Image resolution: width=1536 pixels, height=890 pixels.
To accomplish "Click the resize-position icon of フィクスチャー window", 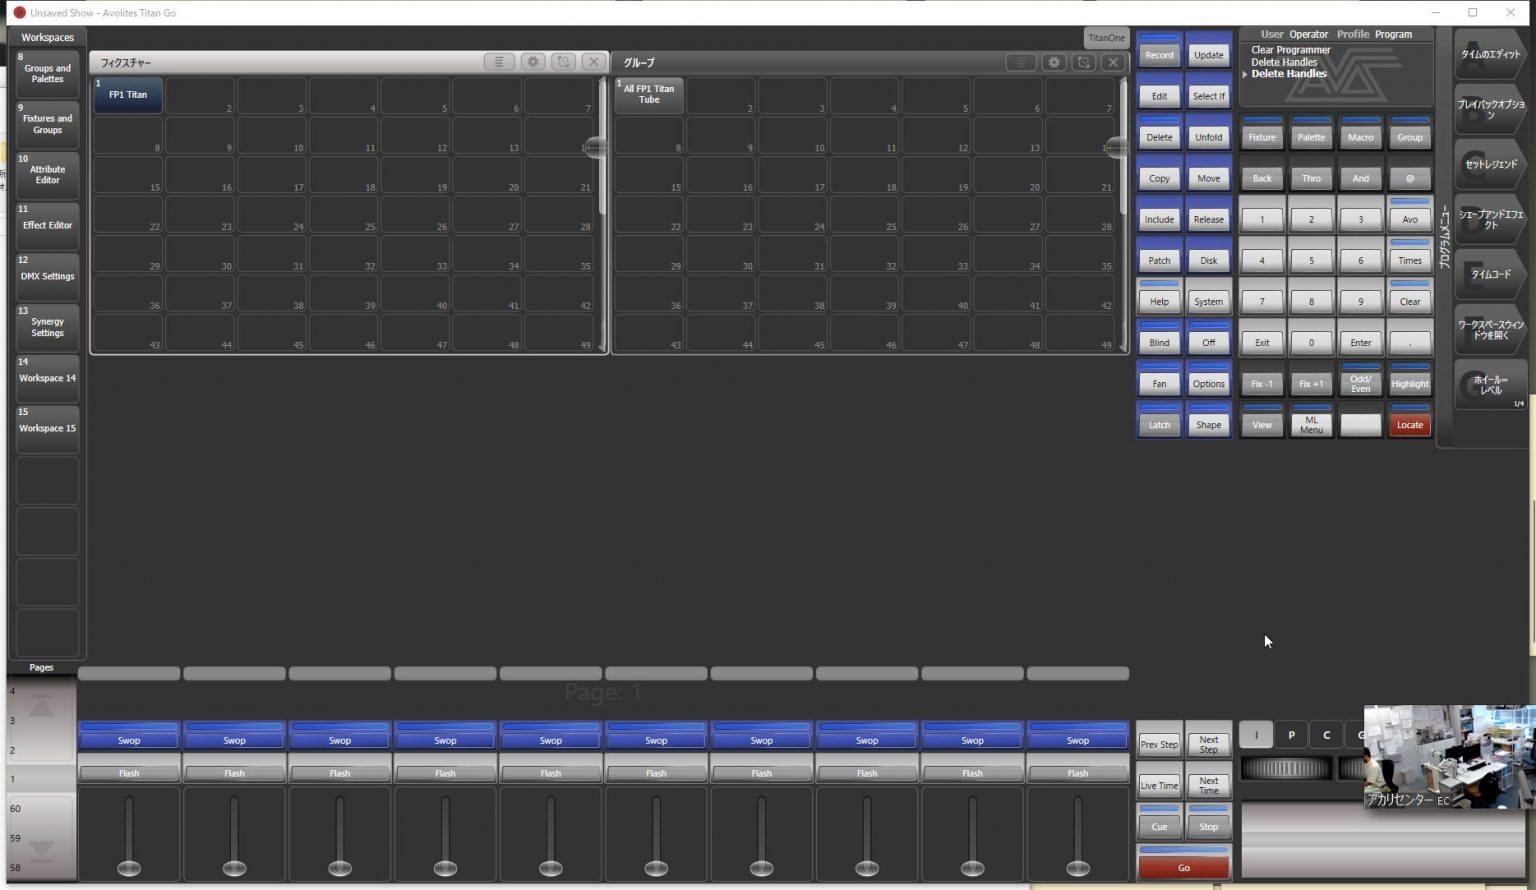I will (x=564, y=62).
